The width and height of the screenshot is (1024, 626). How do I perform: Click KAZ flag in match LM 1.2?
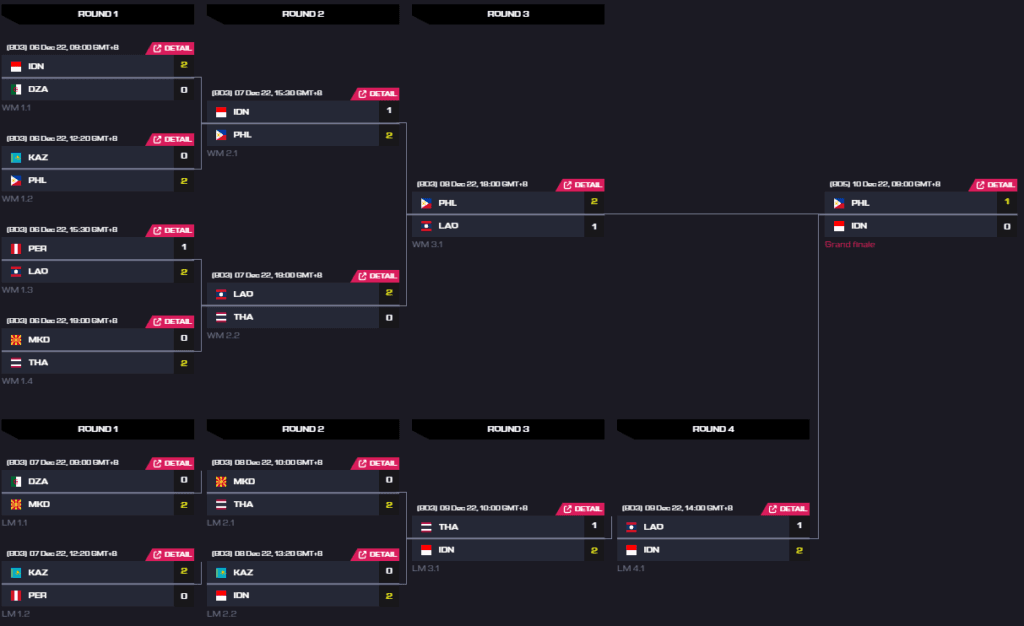(16, 573)
